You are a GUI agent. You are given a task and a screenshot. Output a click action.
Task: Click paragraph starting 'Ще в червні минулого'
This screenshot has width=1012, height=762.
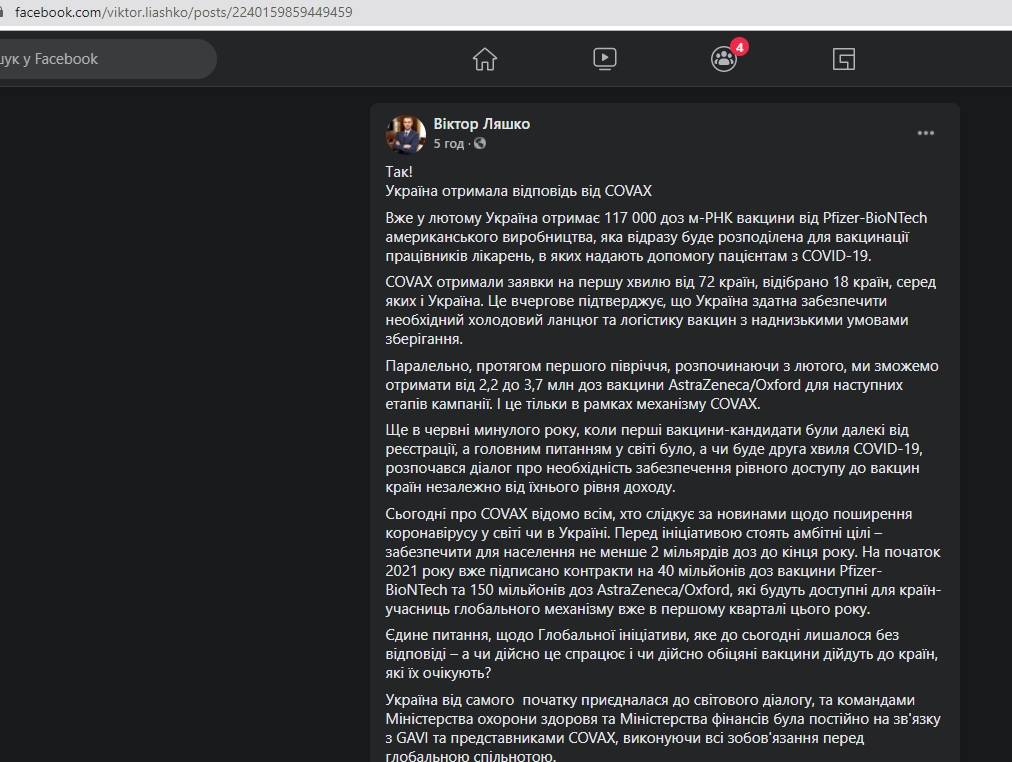pos(654,458)
